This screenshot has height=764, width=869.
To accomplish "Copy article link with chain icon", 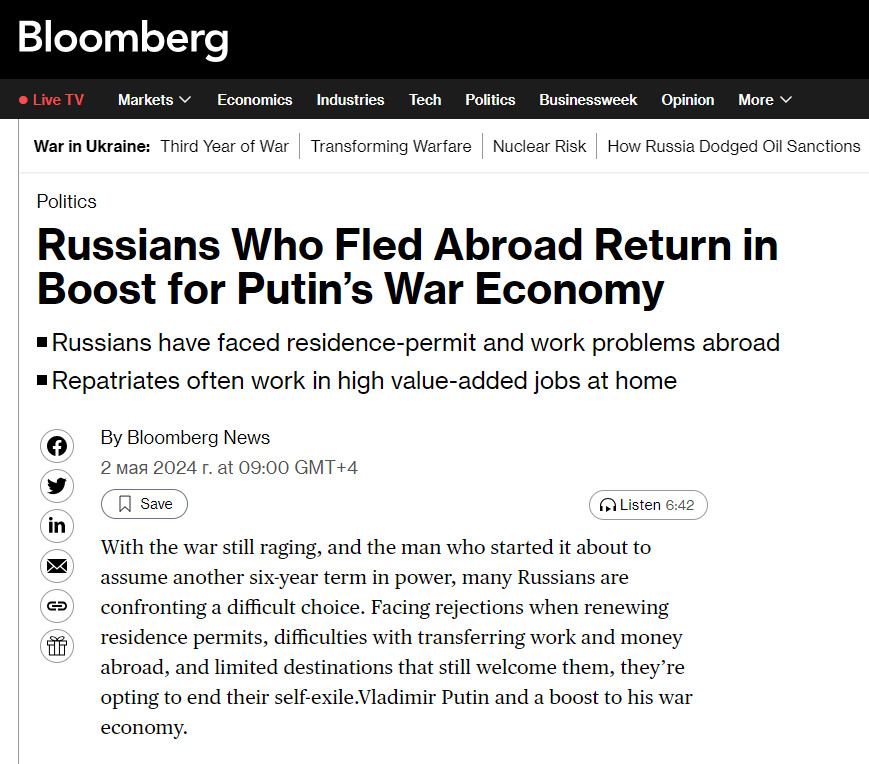I will click(57, 606).
